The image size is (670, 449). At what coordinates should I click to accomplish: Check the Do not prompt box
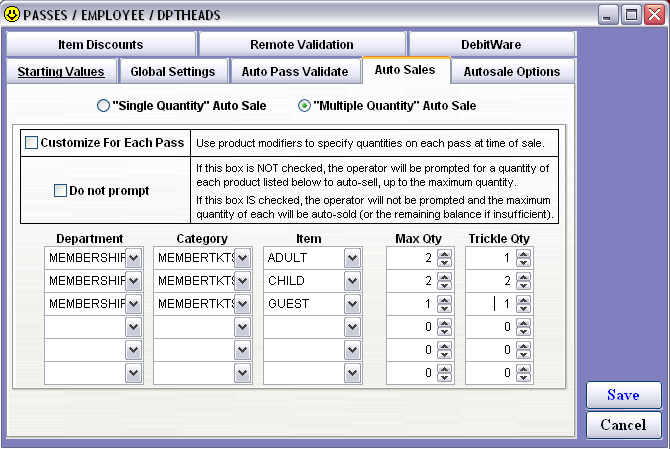click(x=60, y=191)
